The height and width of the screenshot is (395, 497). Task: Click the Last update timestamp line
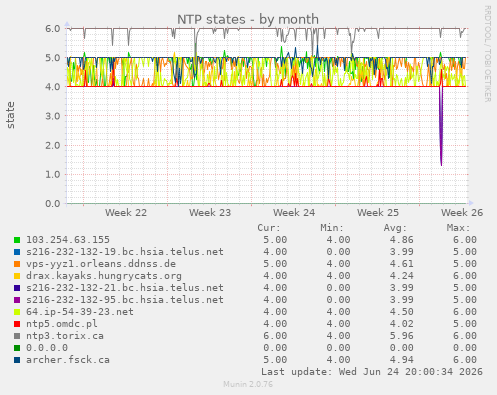[372, 372]
